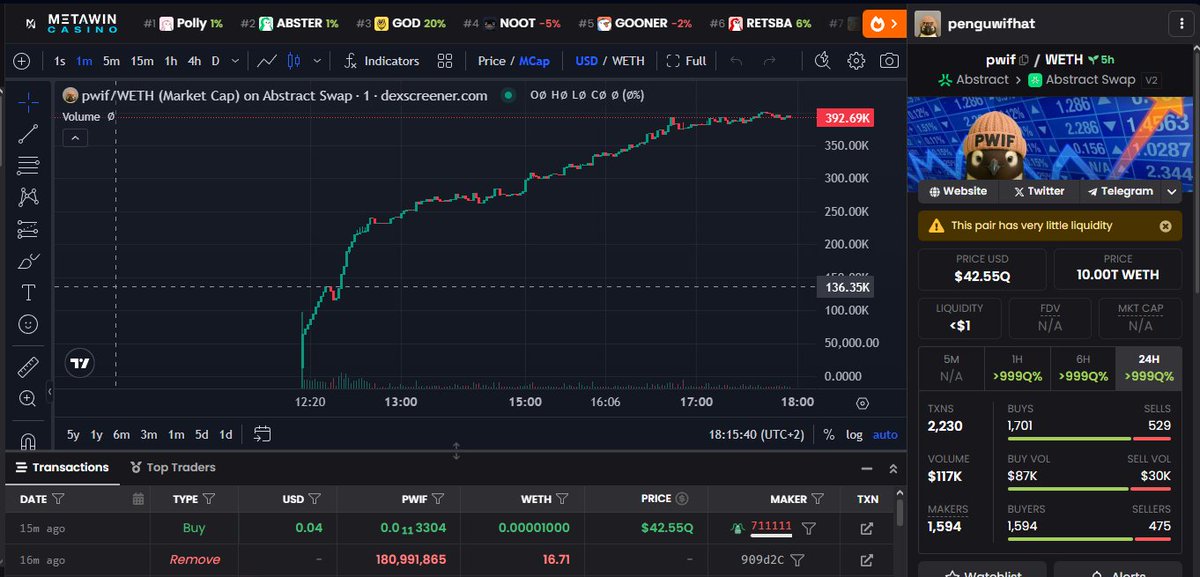Minimize the transactions panel
This screenshot has height=577, width=1200.
866,468
